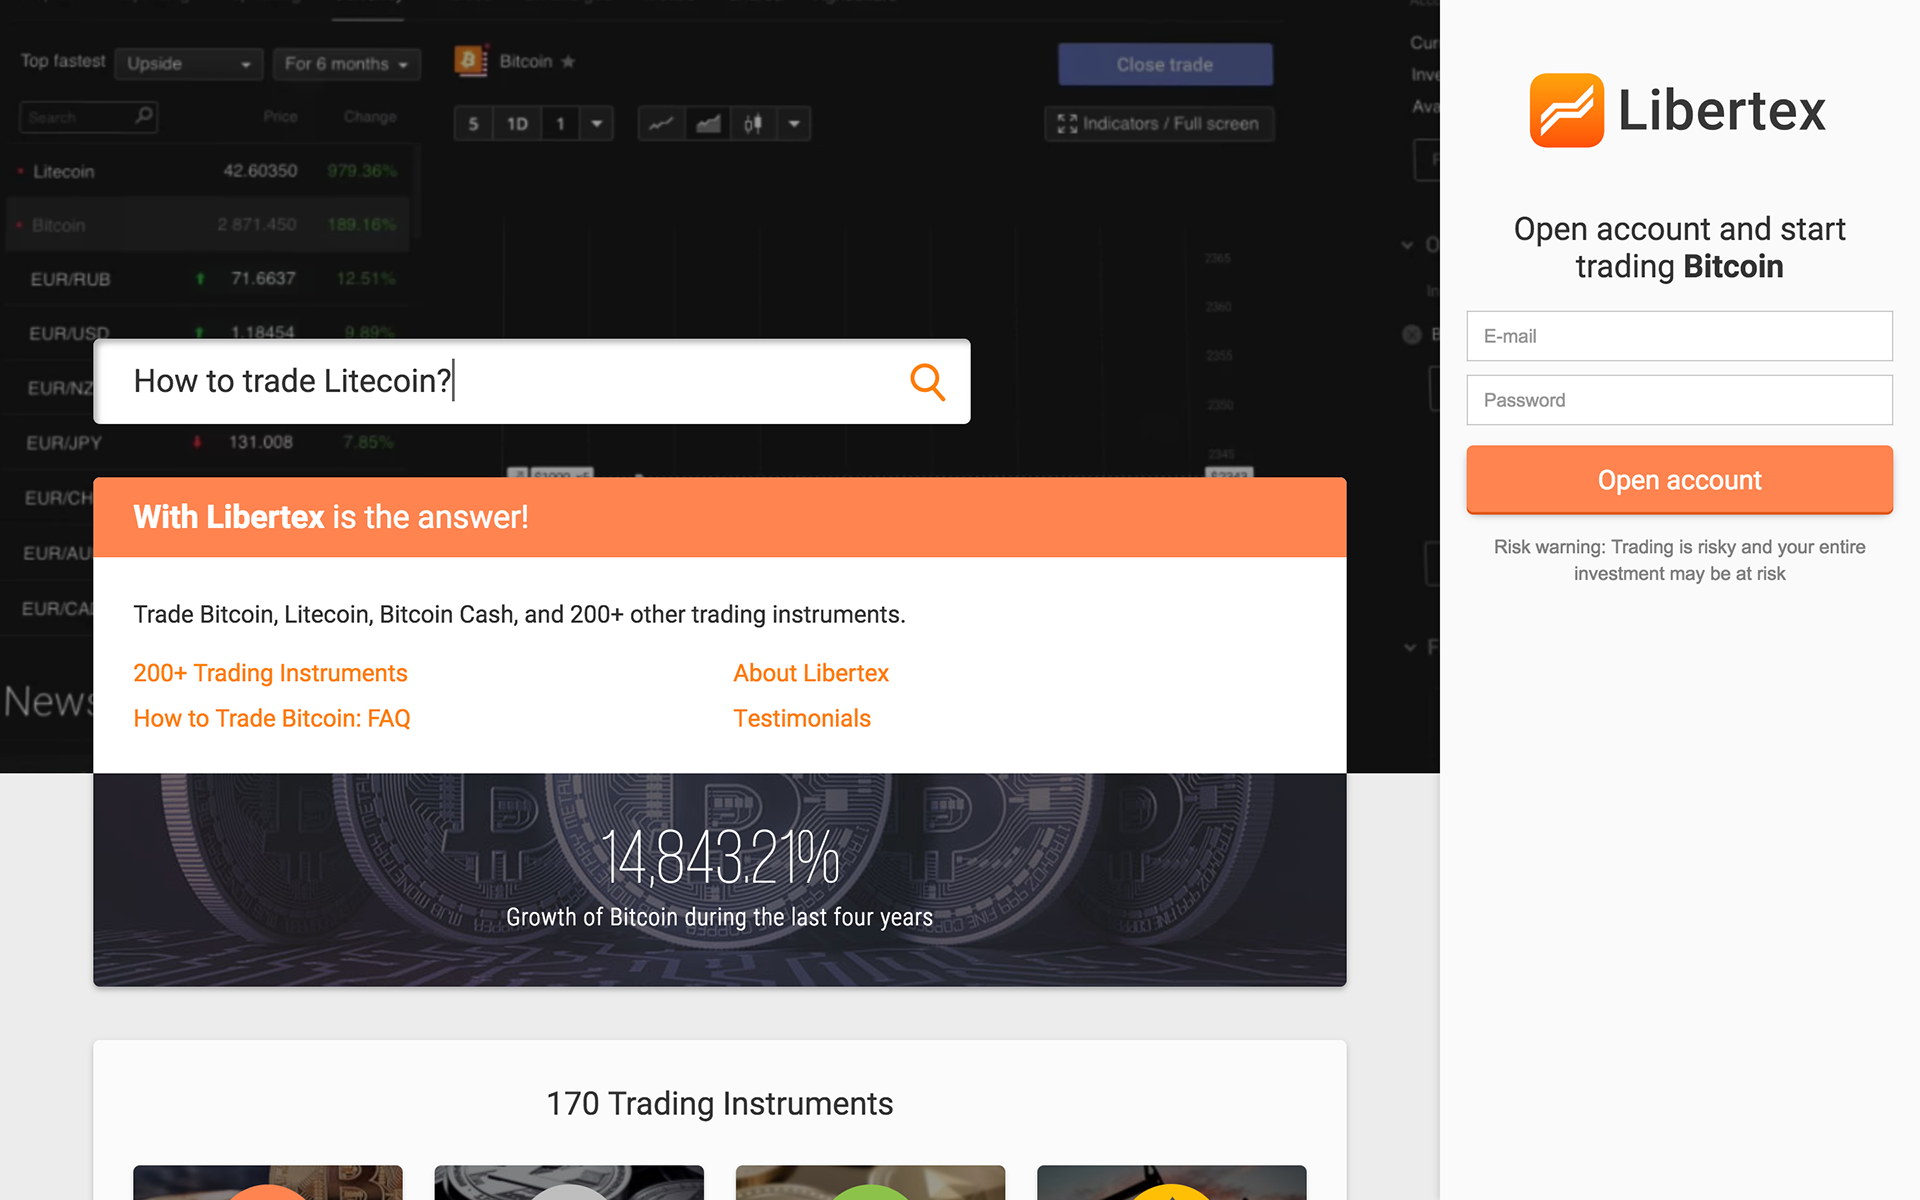1920x1200 pixels.
Task: Expand the timeframe dropdown arrow
Action: pyautogui.click(x=597, y=124)
